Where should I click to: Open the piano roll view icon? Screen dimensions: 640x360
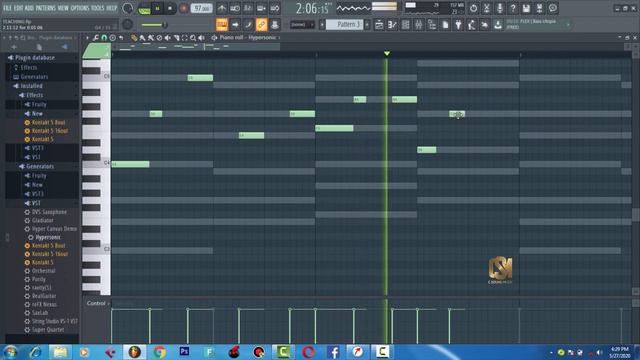coord(392,25)
